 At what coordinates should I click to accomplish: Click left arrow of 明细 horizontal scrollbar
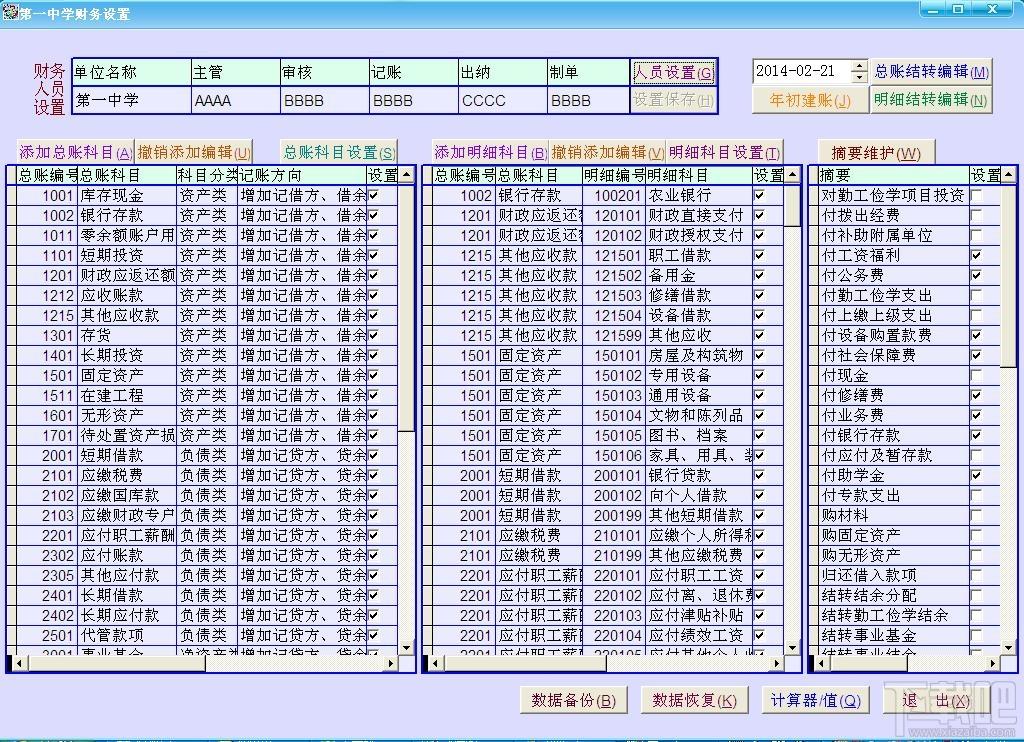coord(436,663)
